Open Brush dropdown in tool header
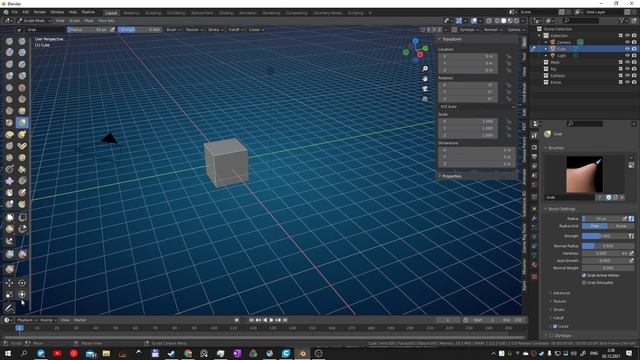The height and width of the screenshot is (360, 640). click(173, 29)
